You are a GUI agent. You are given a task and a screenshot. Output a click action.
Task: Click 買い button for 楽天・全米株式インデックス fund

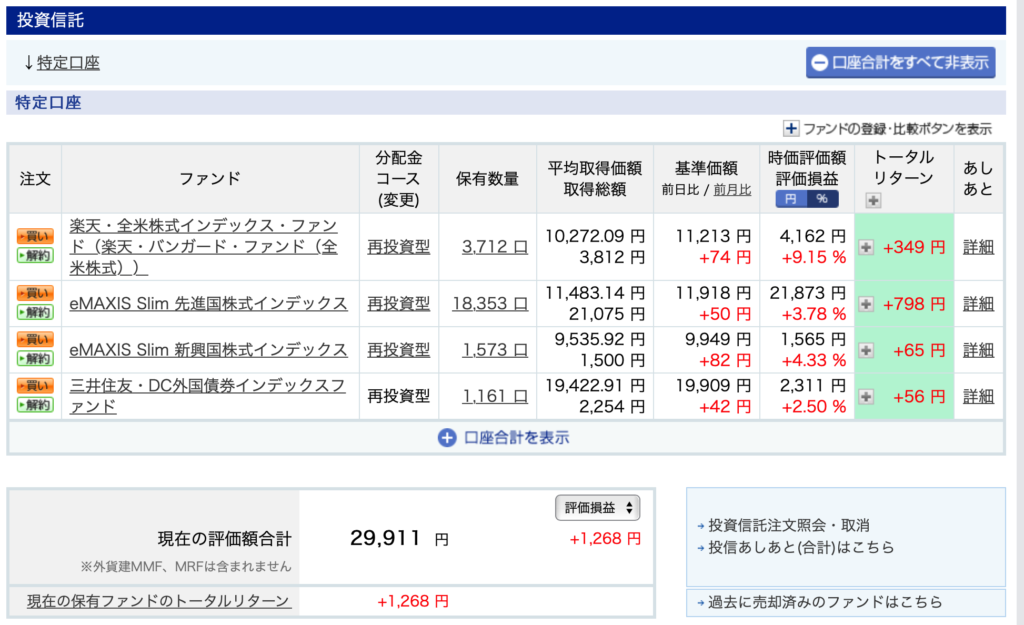[x=35, y=236]
